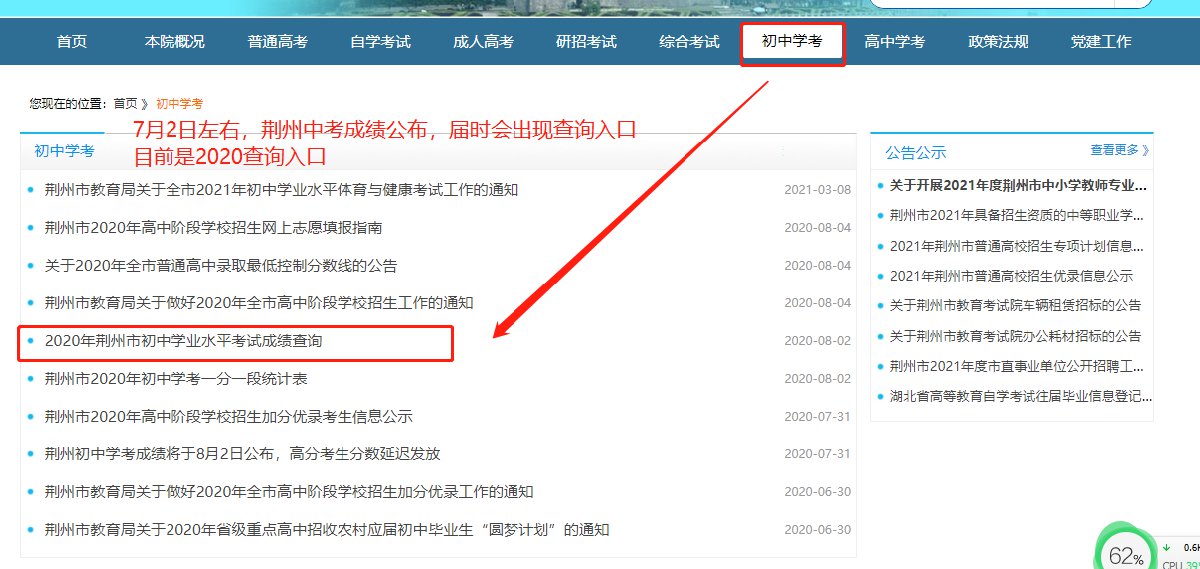Click the 2020-08-02 date beside 成绩查询

[x=818, y=341]
